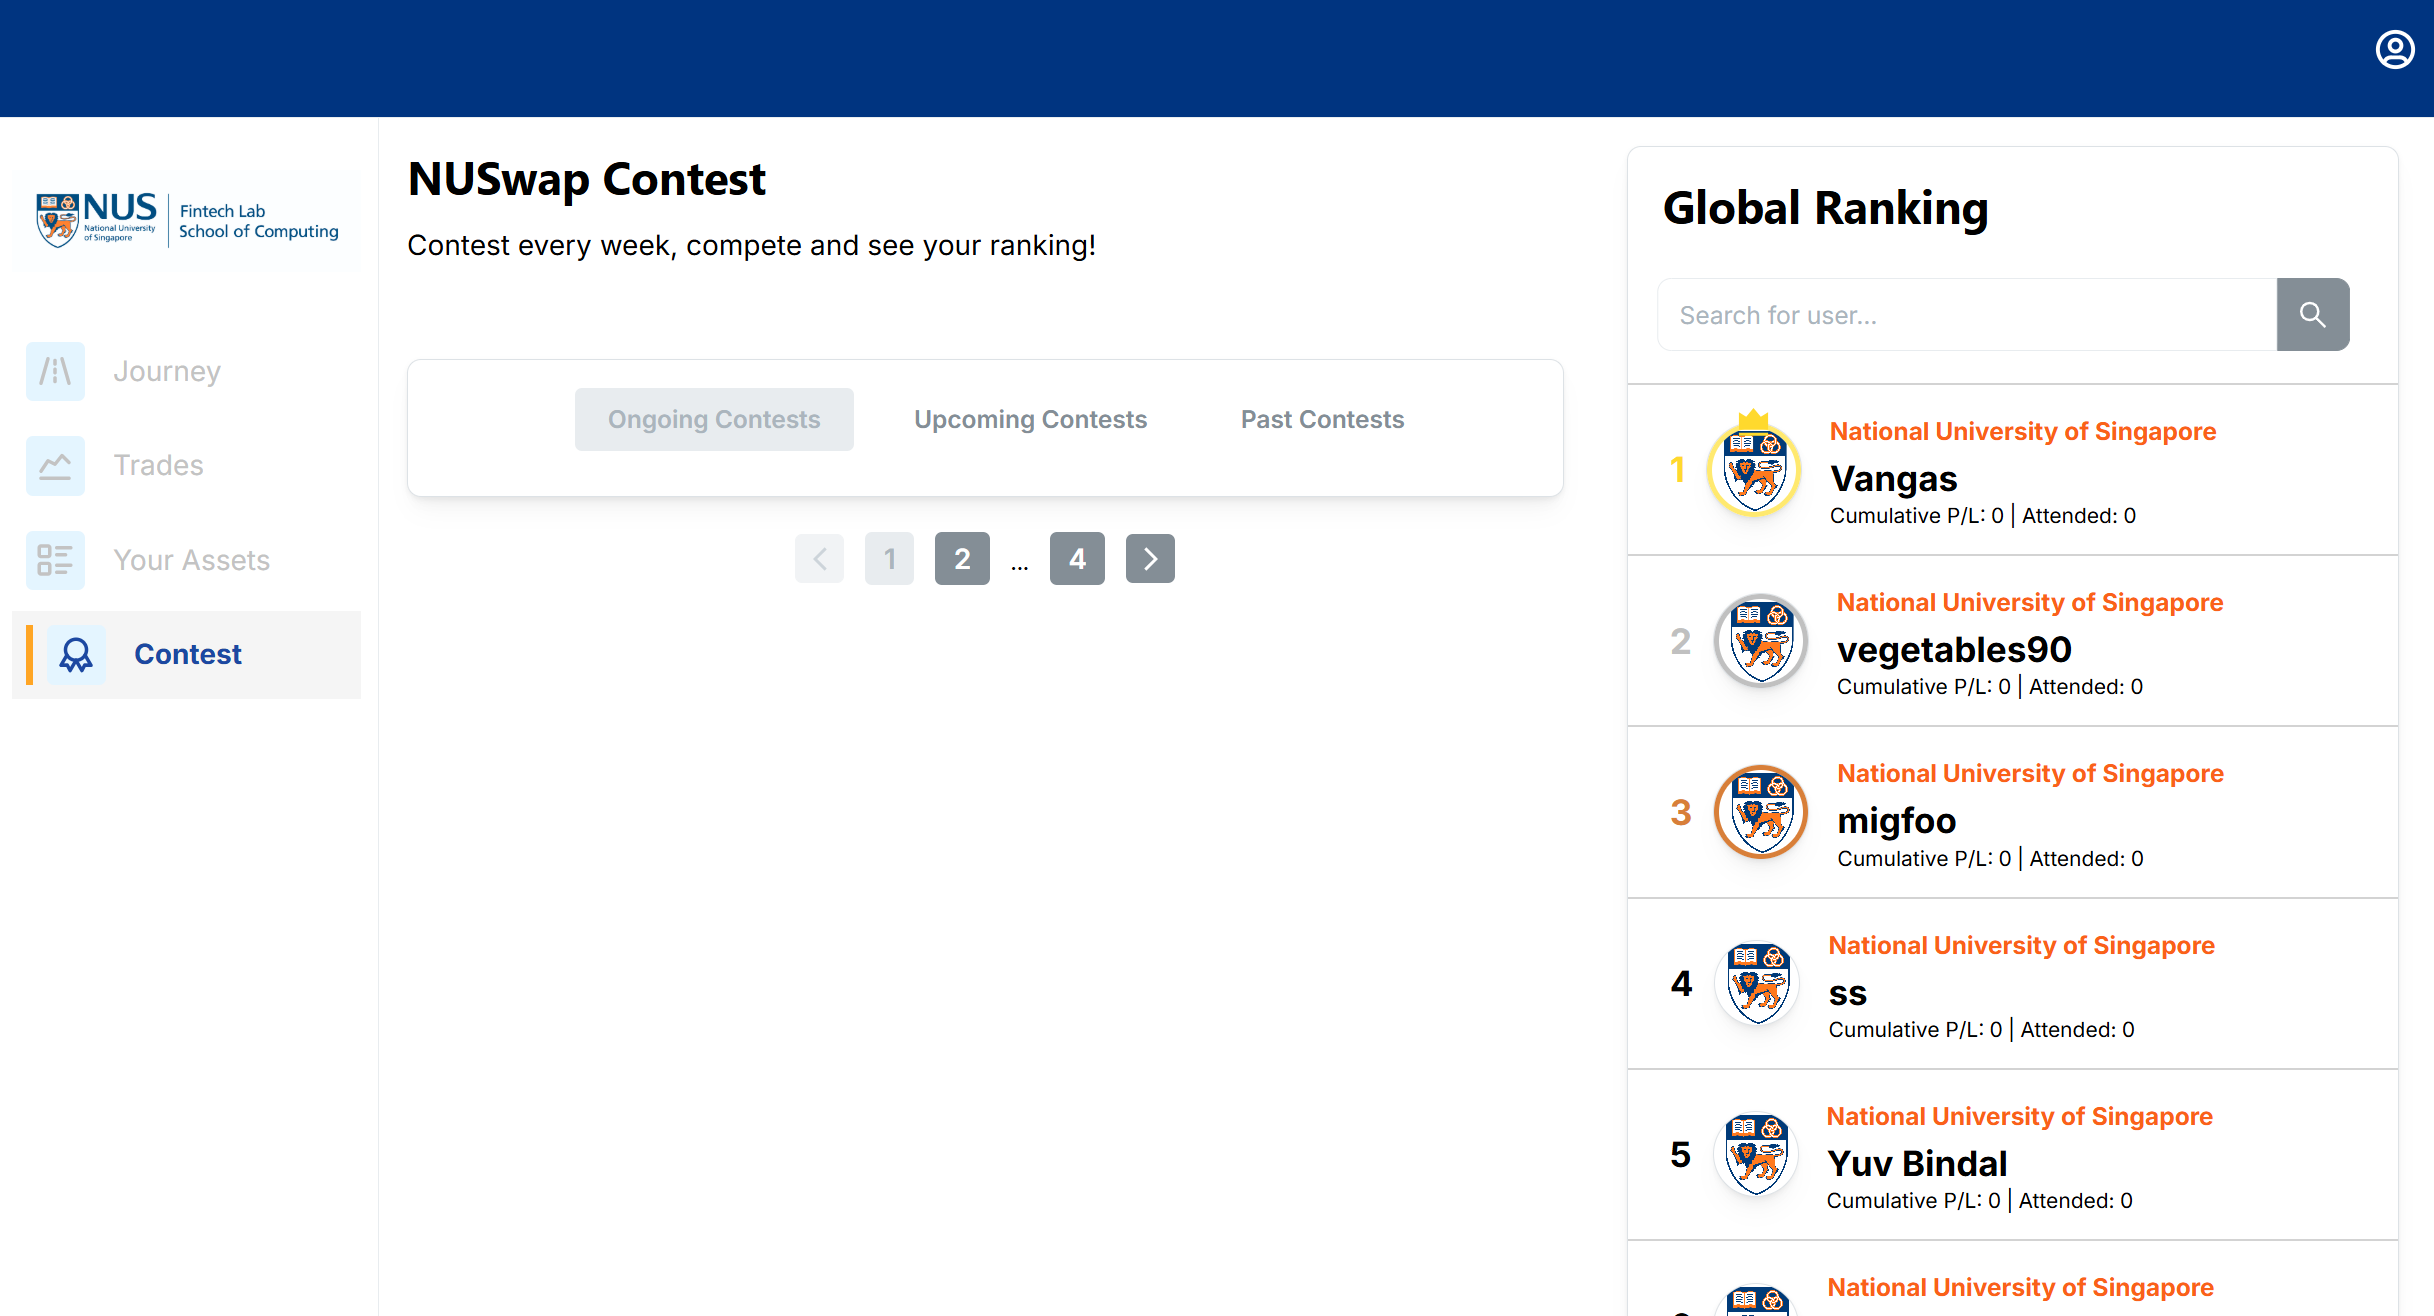The width and height of the screenshot is (2434, 1316).
Task: Go to page 1
Action: (x=889, y=558)
